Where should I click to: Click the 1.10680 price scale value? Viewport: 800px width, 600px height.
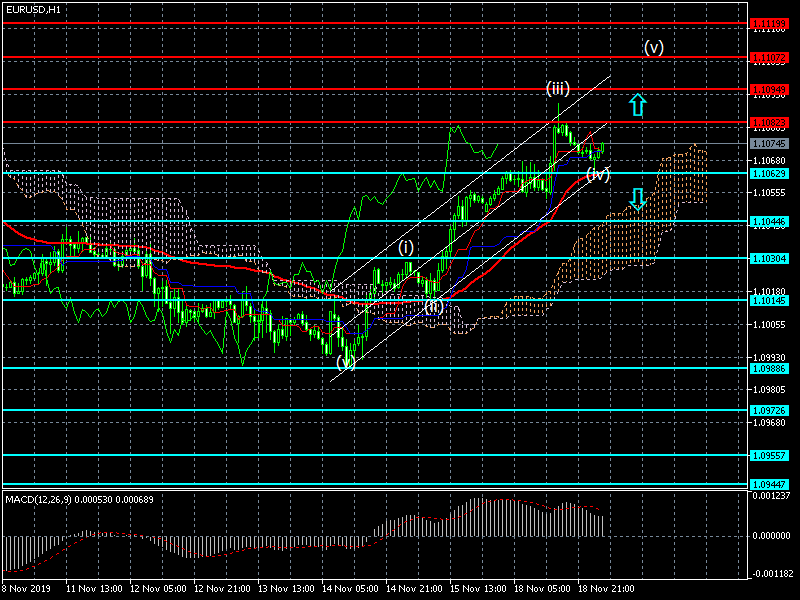(769, 161)
